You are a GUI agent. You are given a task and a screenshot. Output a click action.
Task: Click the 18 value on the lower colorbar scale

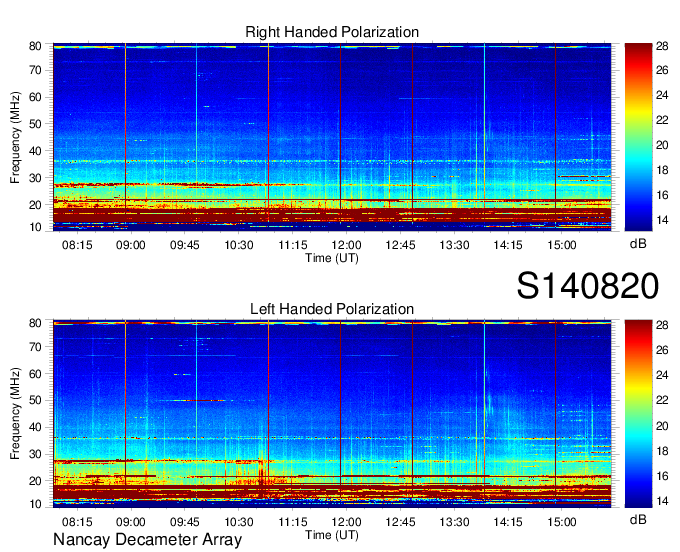pyautogui.click(x=662, y=451)
